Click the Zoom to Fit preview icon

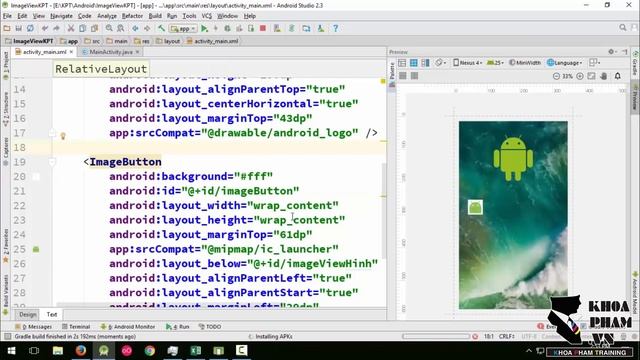click(591, 76)
